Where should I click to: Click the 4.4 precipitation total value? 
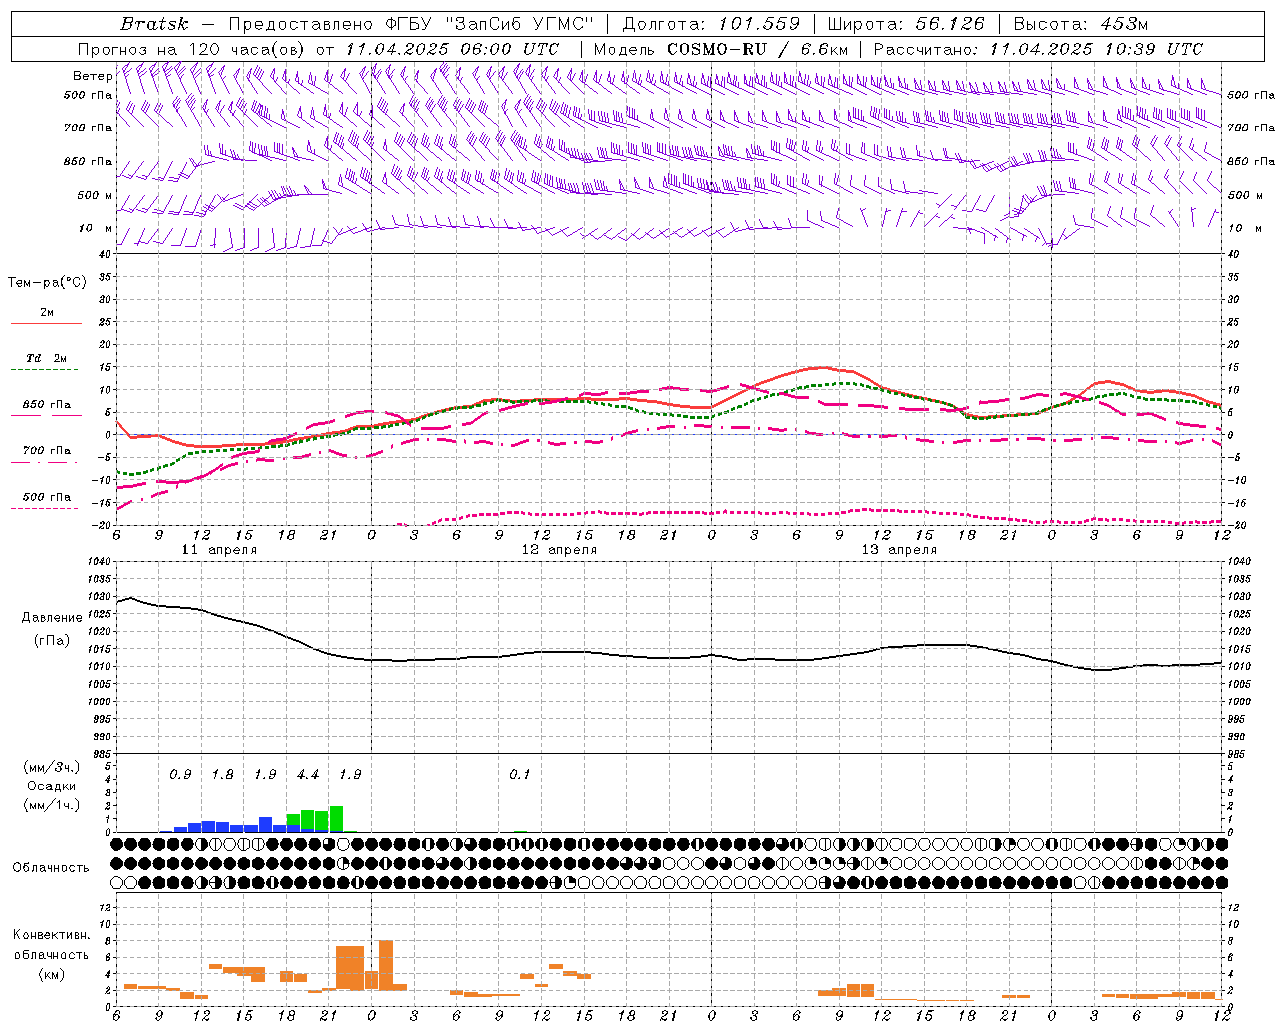point(308,775)
